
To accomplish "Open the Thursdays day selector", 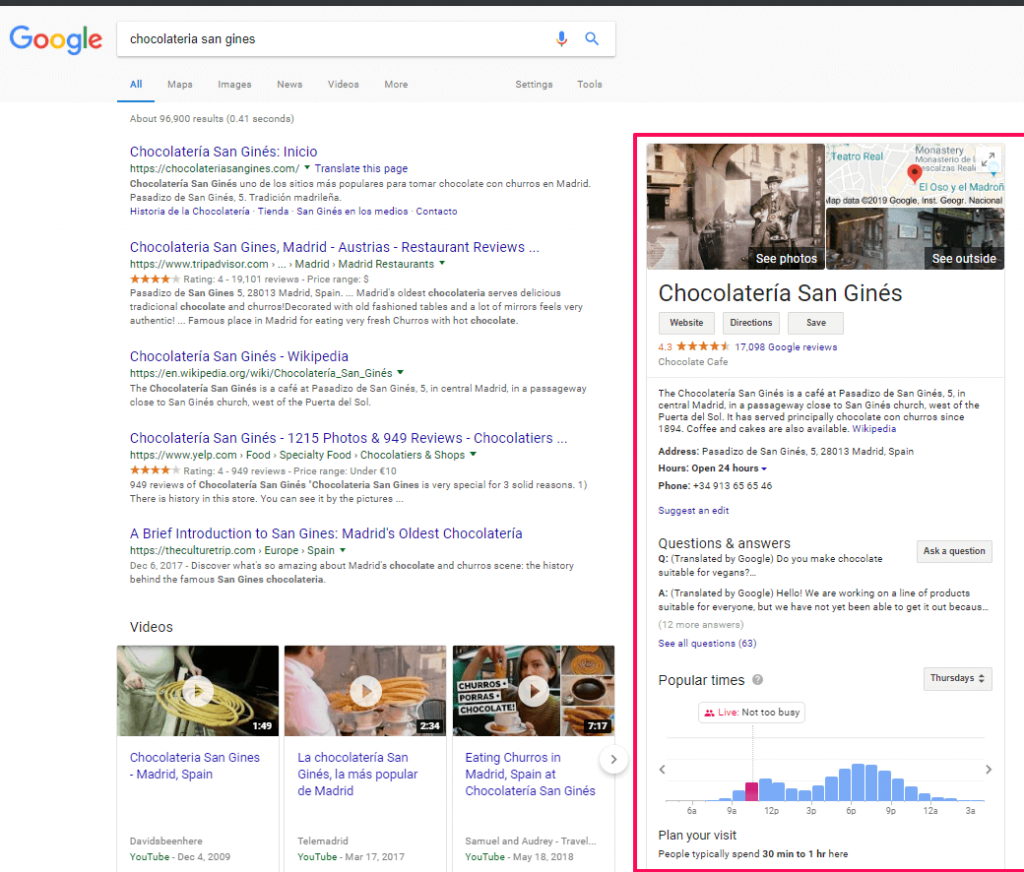I will click(x=957, y=678).
